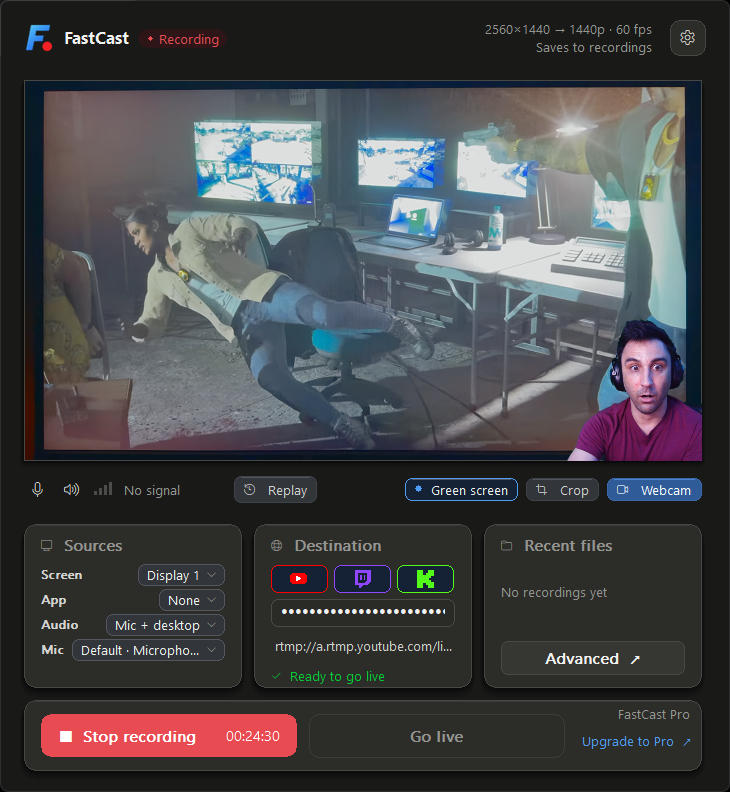Select the YouTube destination
The width and height of the screenshot is (730, 792).
299,578
